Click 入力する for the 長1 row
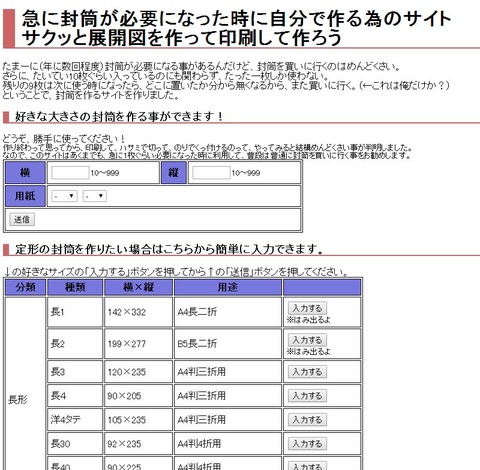The height and width of the screenshot is (470, 480). pyautogui.click(x=307, y=308)
